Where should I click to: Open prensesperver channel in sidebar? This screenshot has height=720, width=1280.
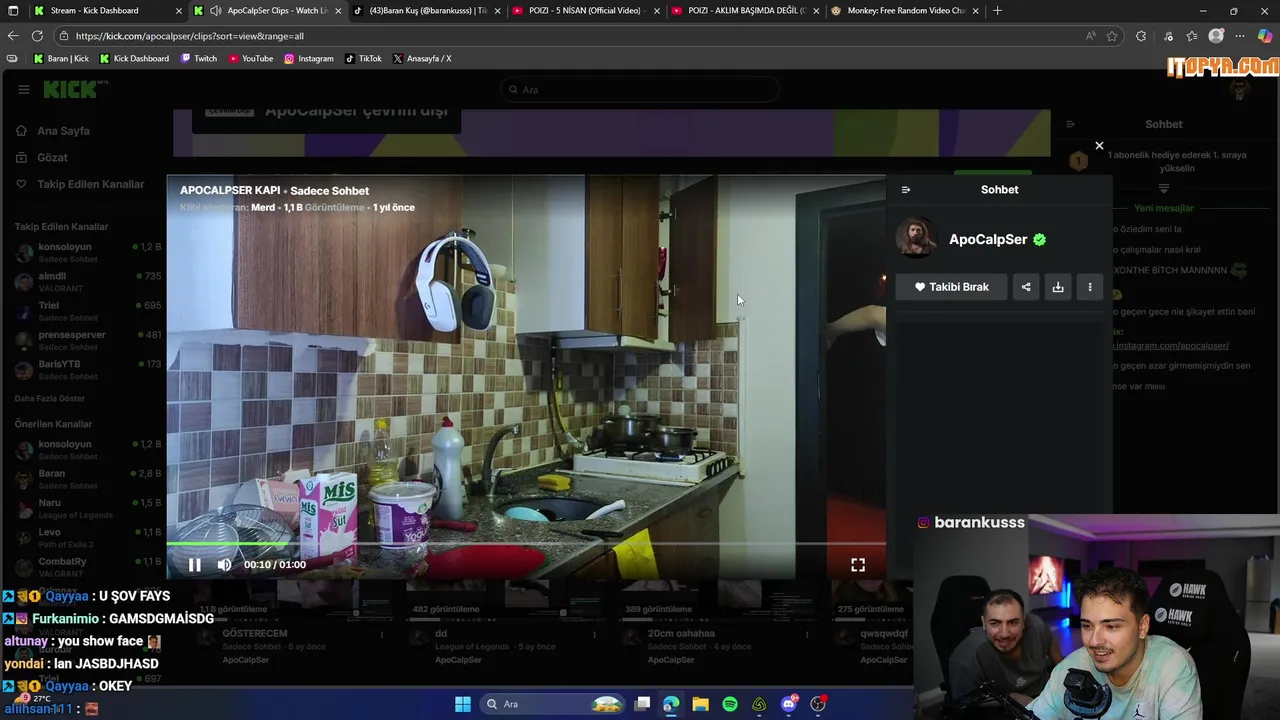tap(88, 341)
